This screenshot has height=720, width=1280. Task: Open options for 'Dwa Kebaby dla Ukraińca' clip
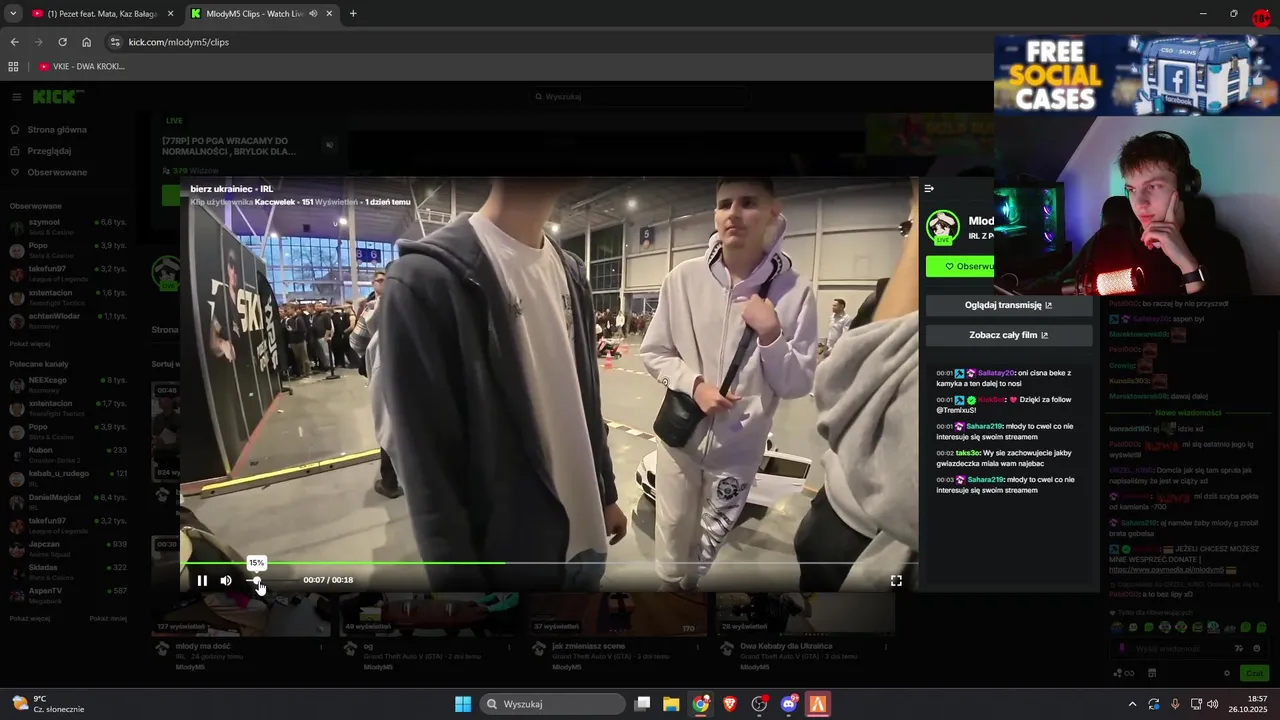click(885, 647)
